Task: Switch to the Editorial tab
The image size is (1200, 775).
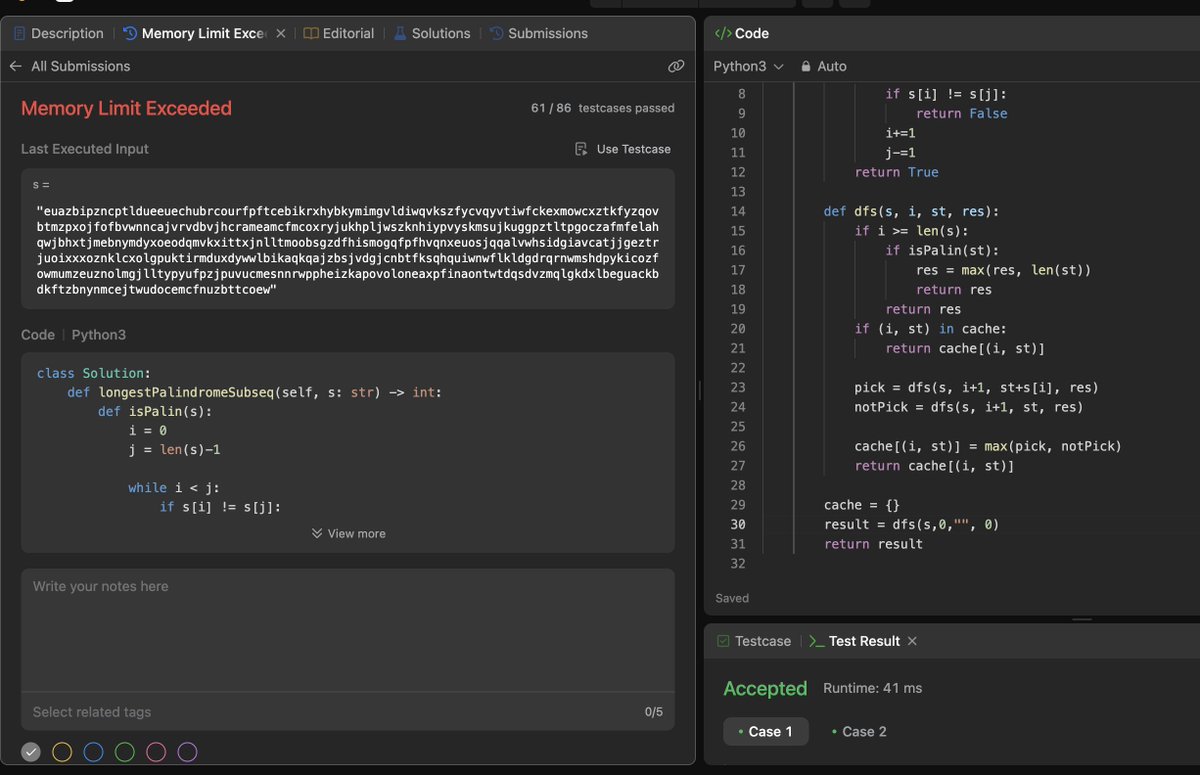Action: point(339,33)
